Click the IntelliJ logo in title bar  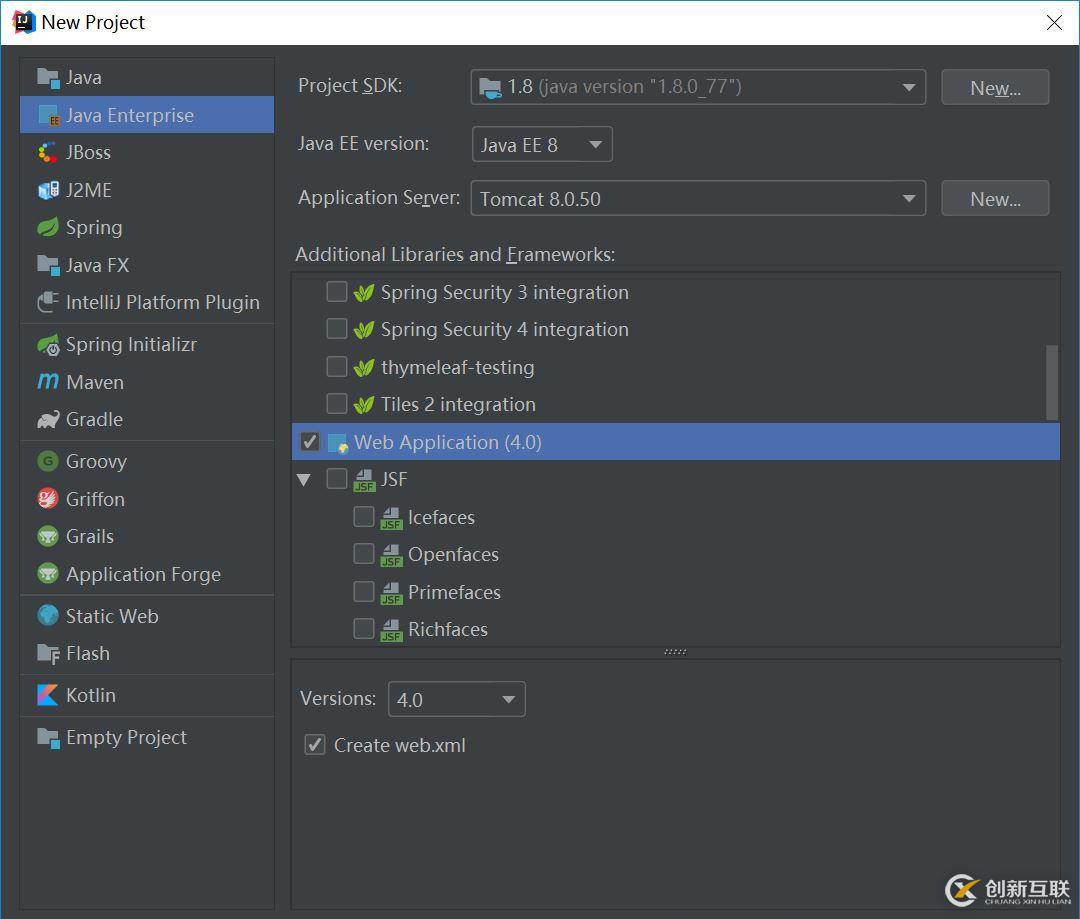pos(23,22)
